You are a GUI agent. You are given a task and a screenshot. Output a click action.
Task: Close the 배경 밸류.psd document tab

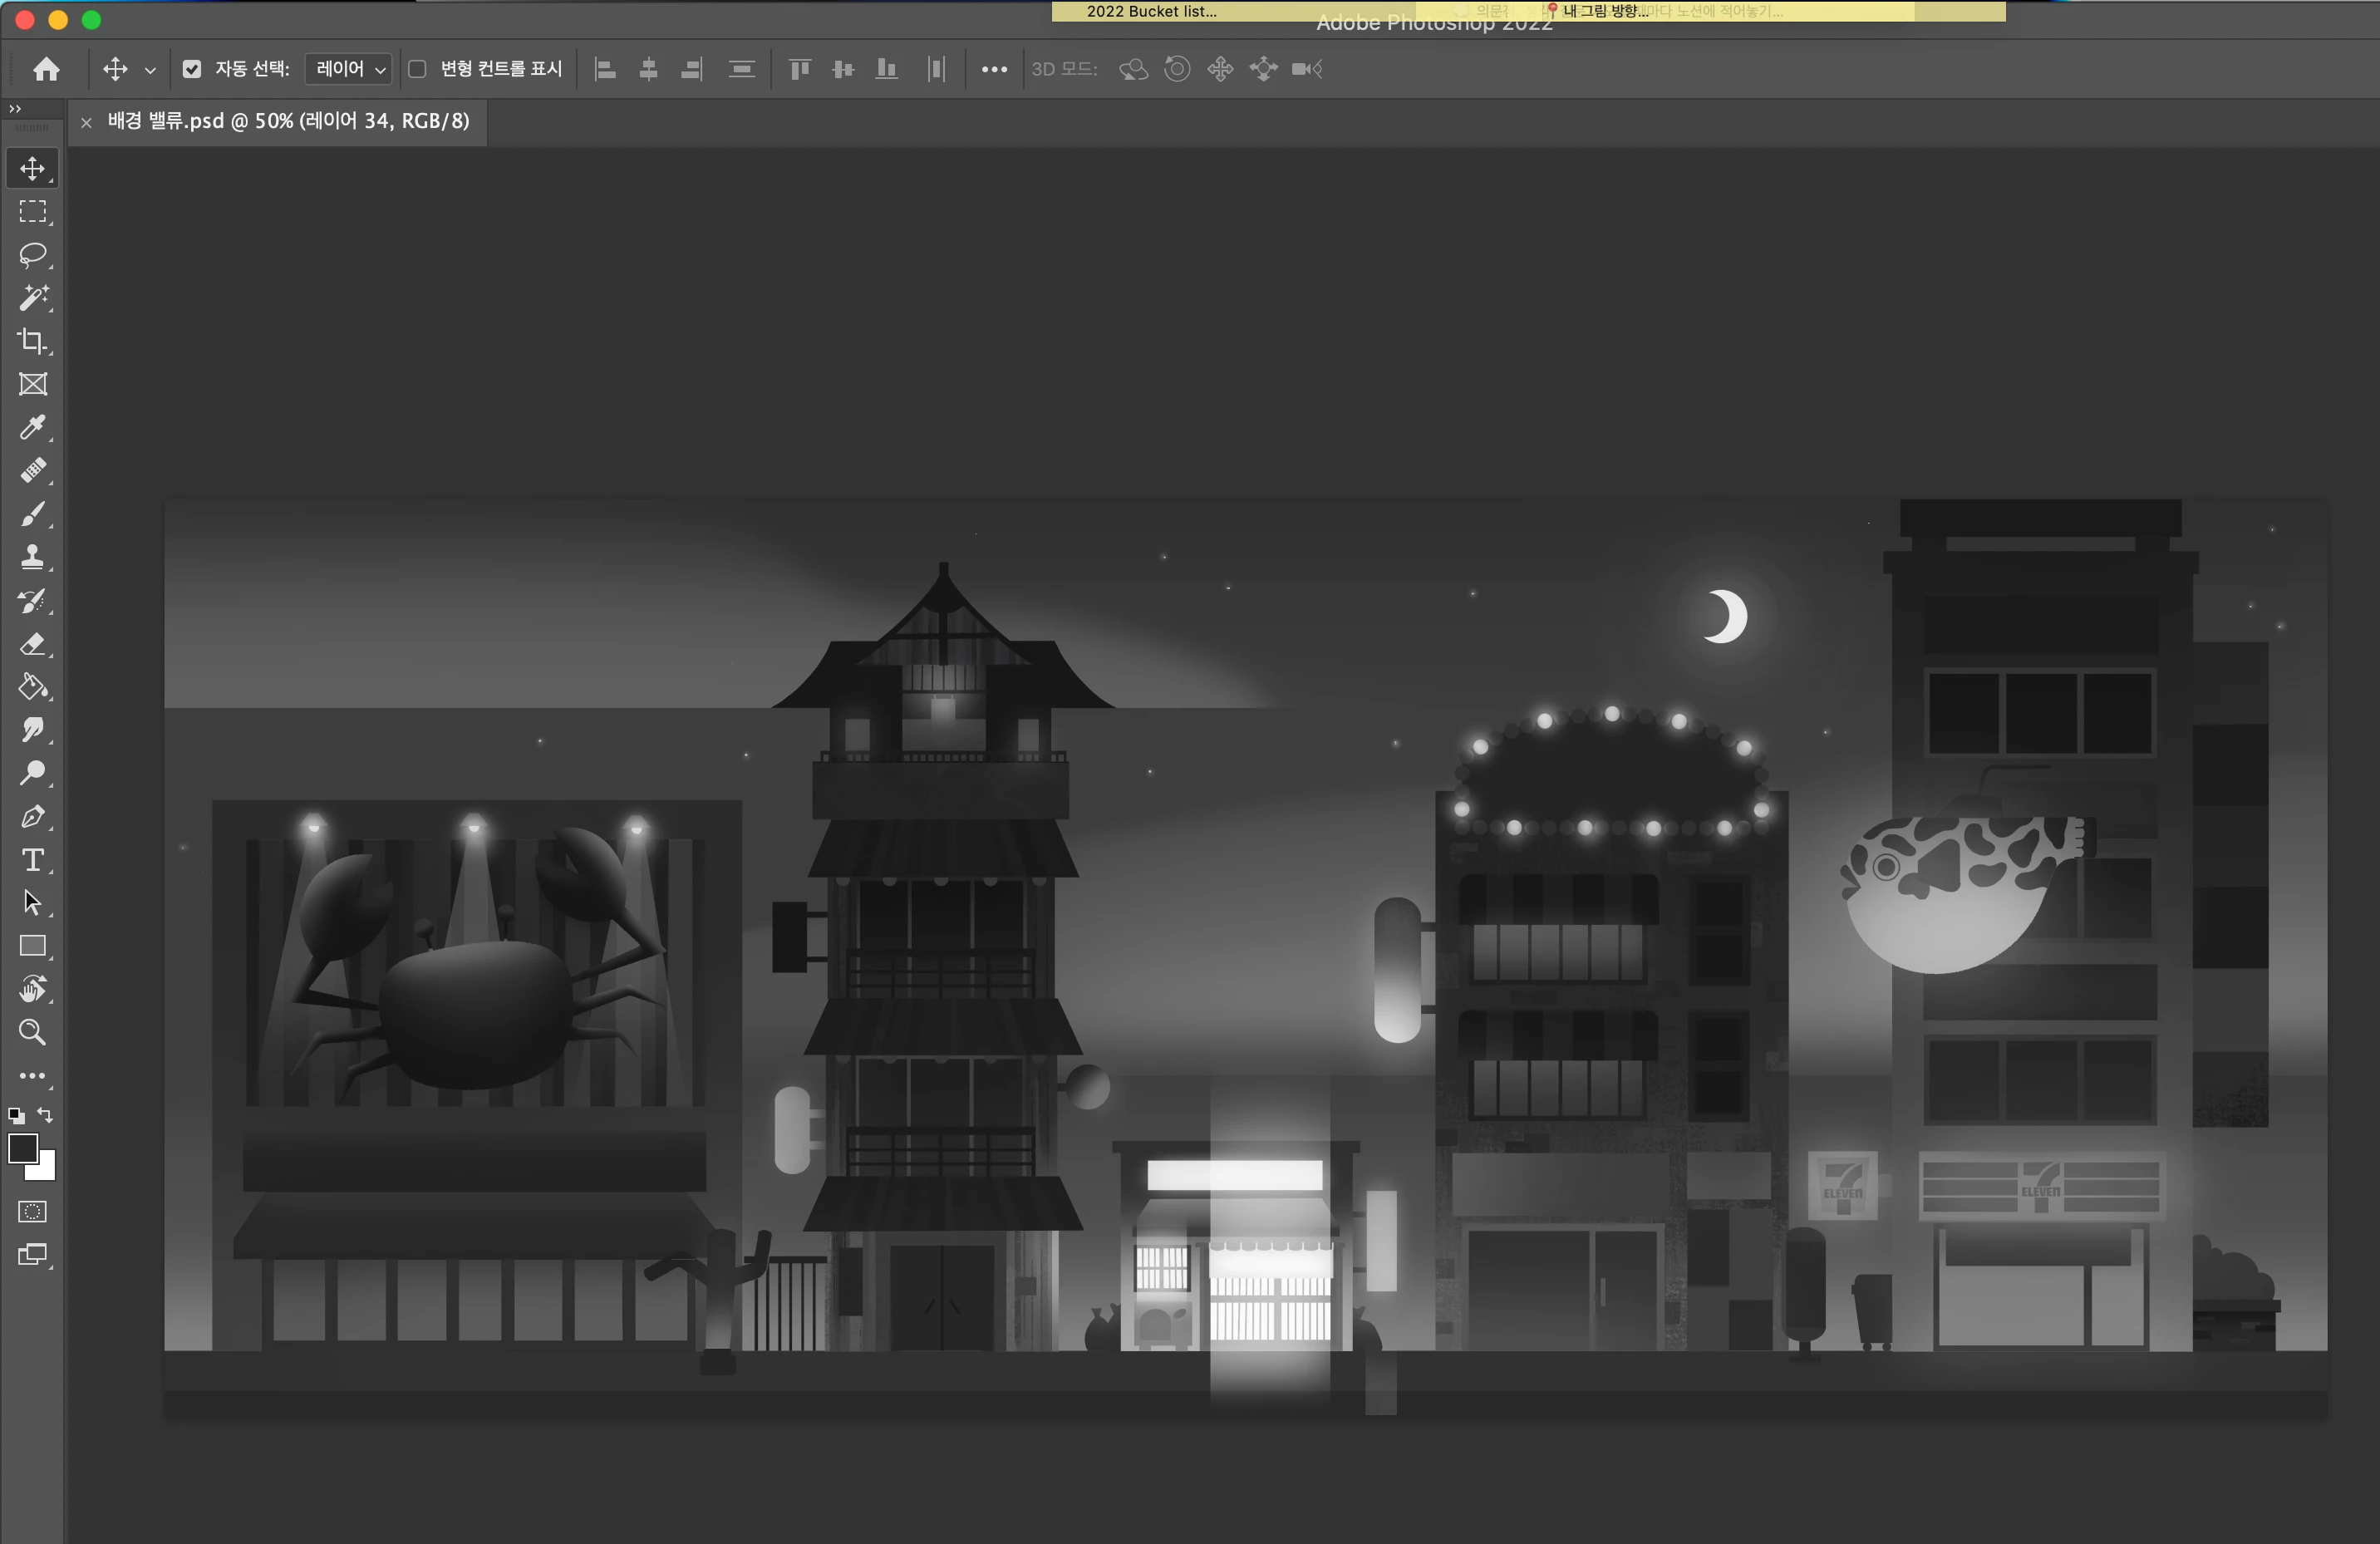click(x=86, y=122)
